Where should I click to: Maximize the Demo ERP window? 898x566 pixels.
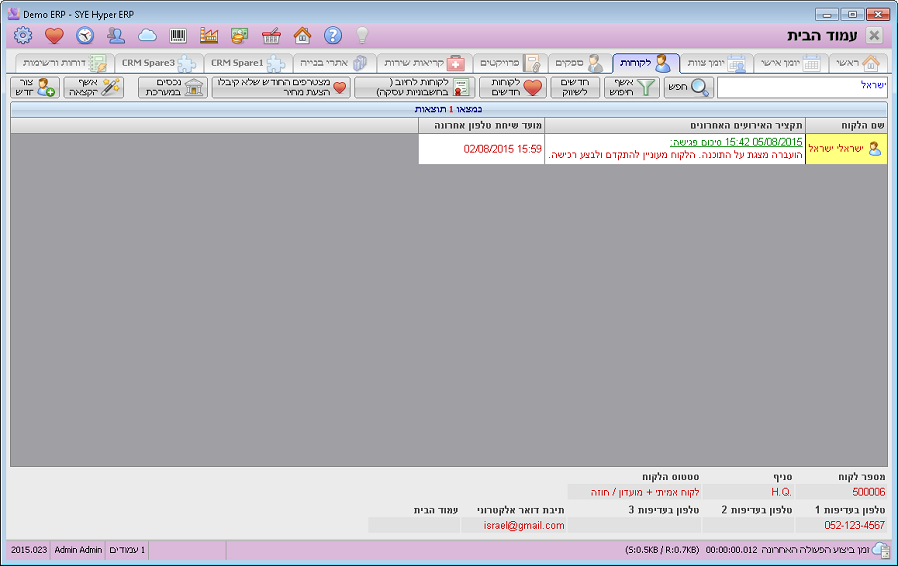click(x=852, y=14)
